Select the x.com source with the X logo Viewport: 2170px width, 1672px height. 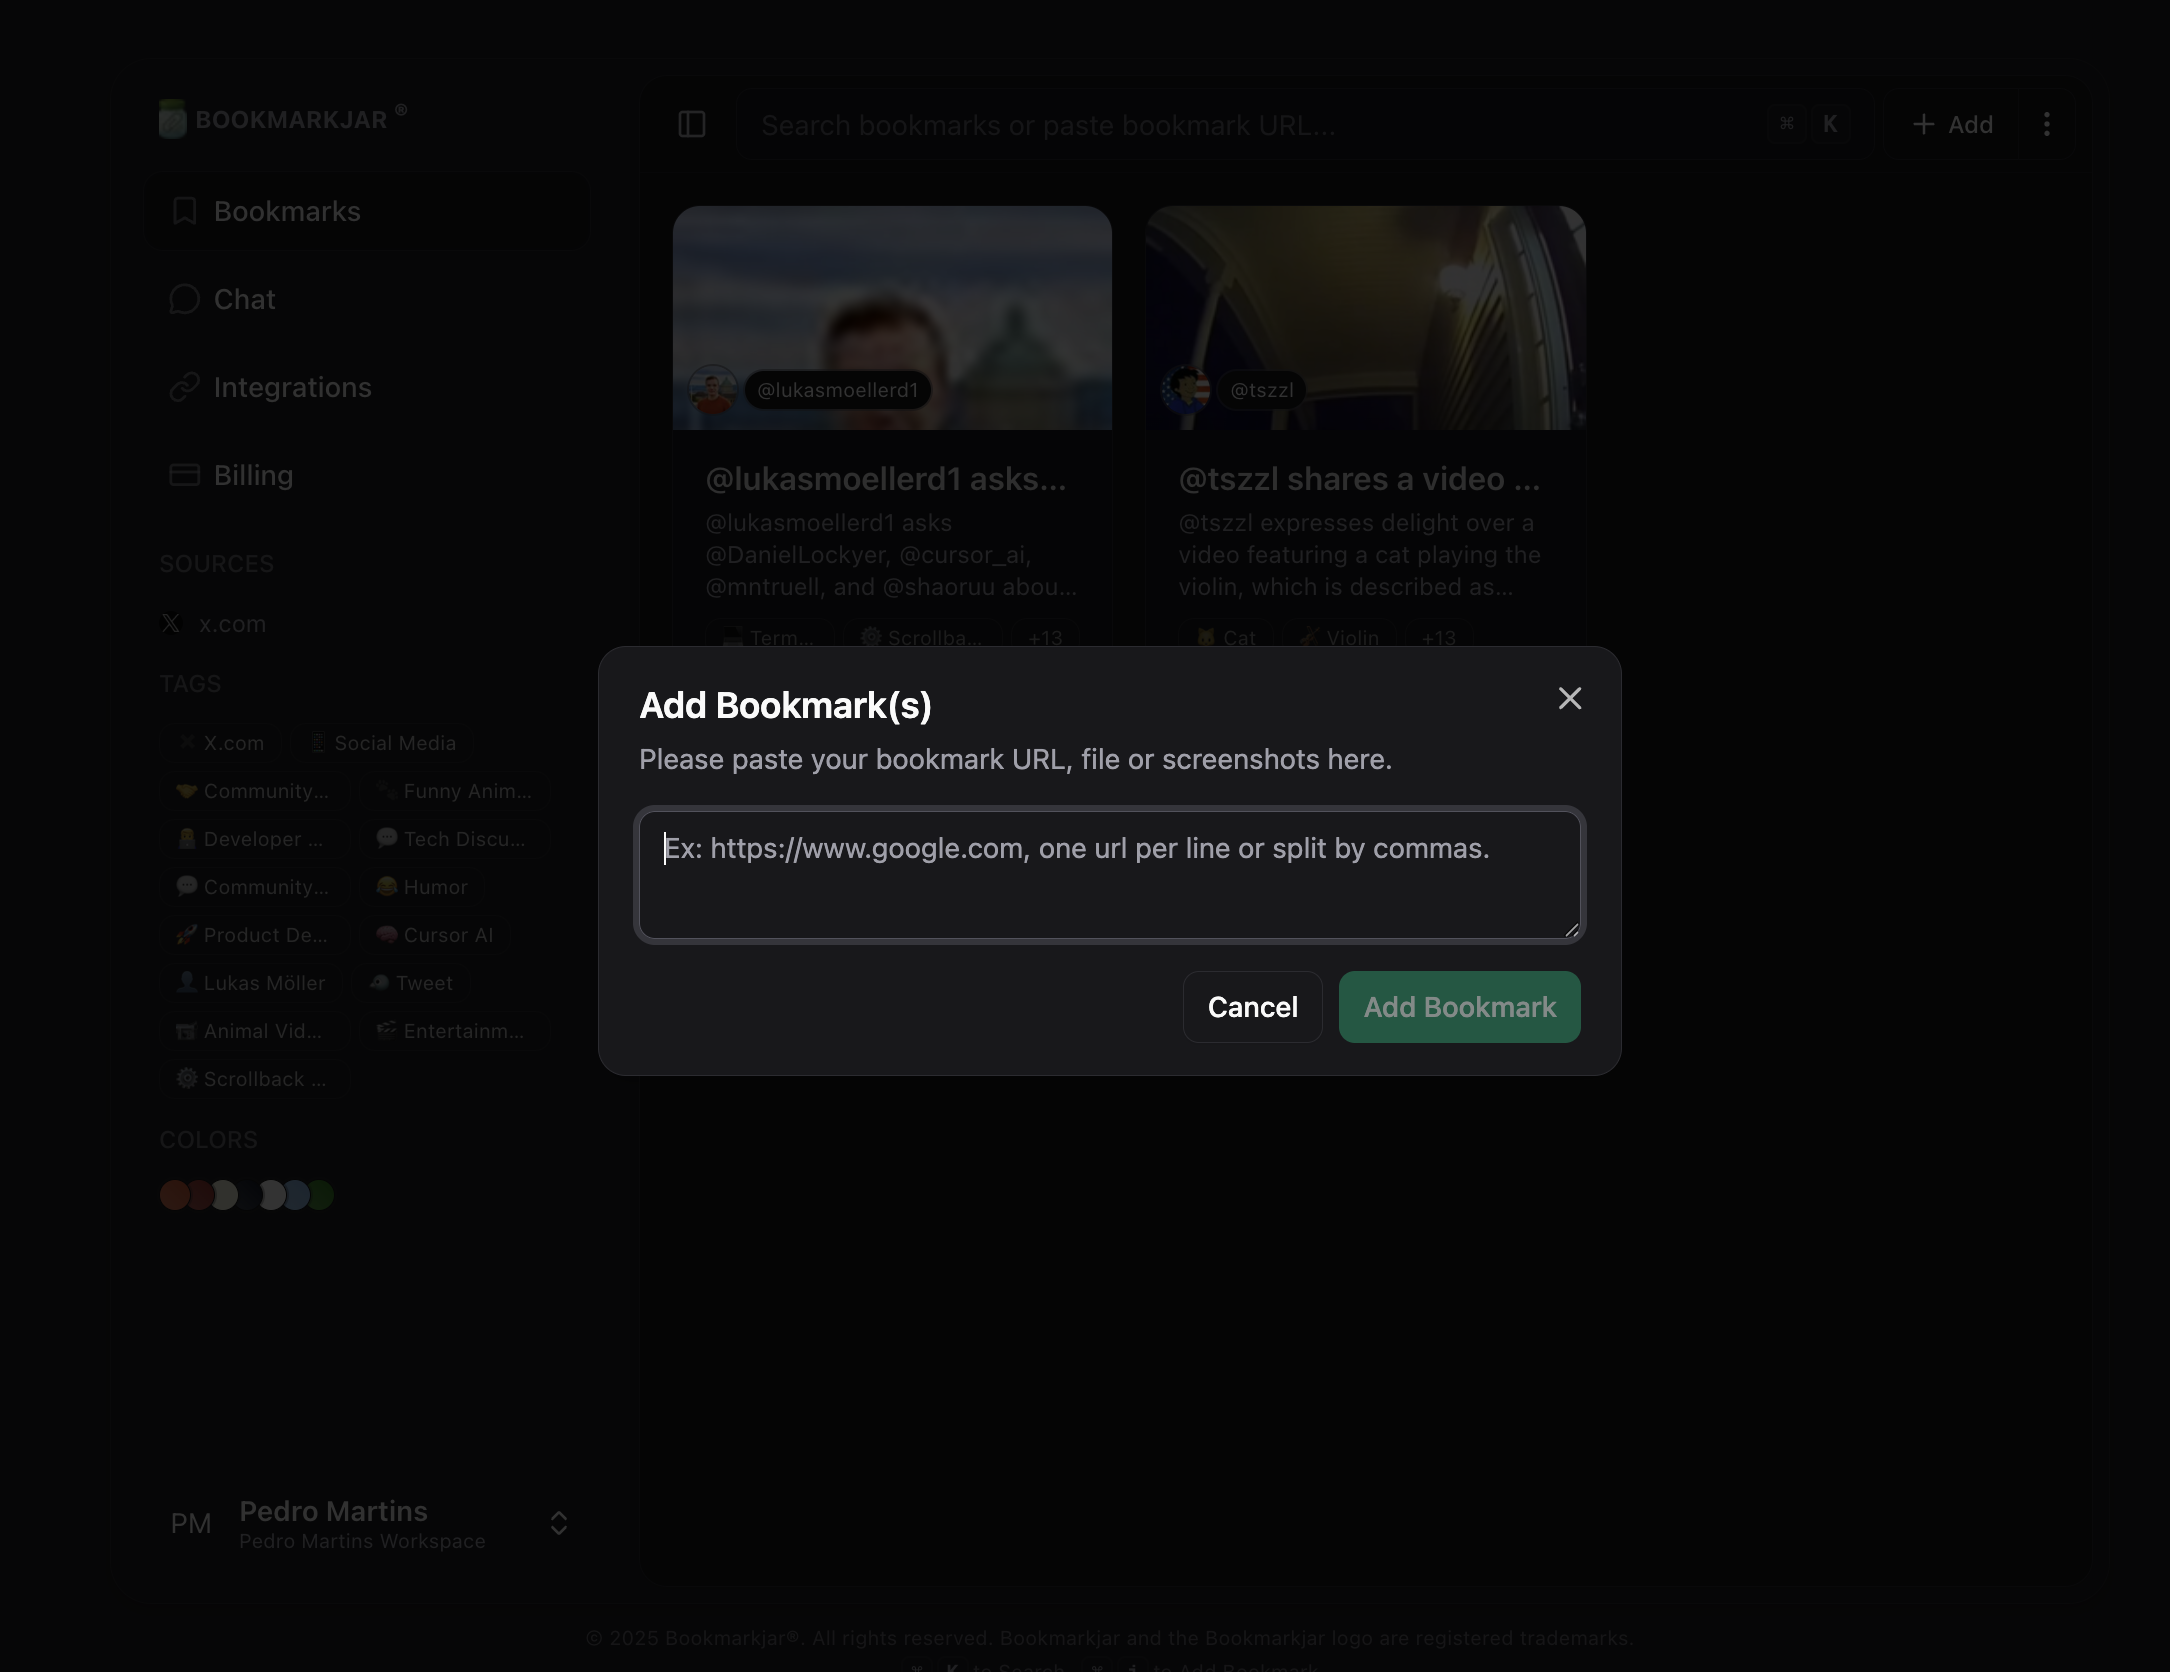[x=230, y=623]
